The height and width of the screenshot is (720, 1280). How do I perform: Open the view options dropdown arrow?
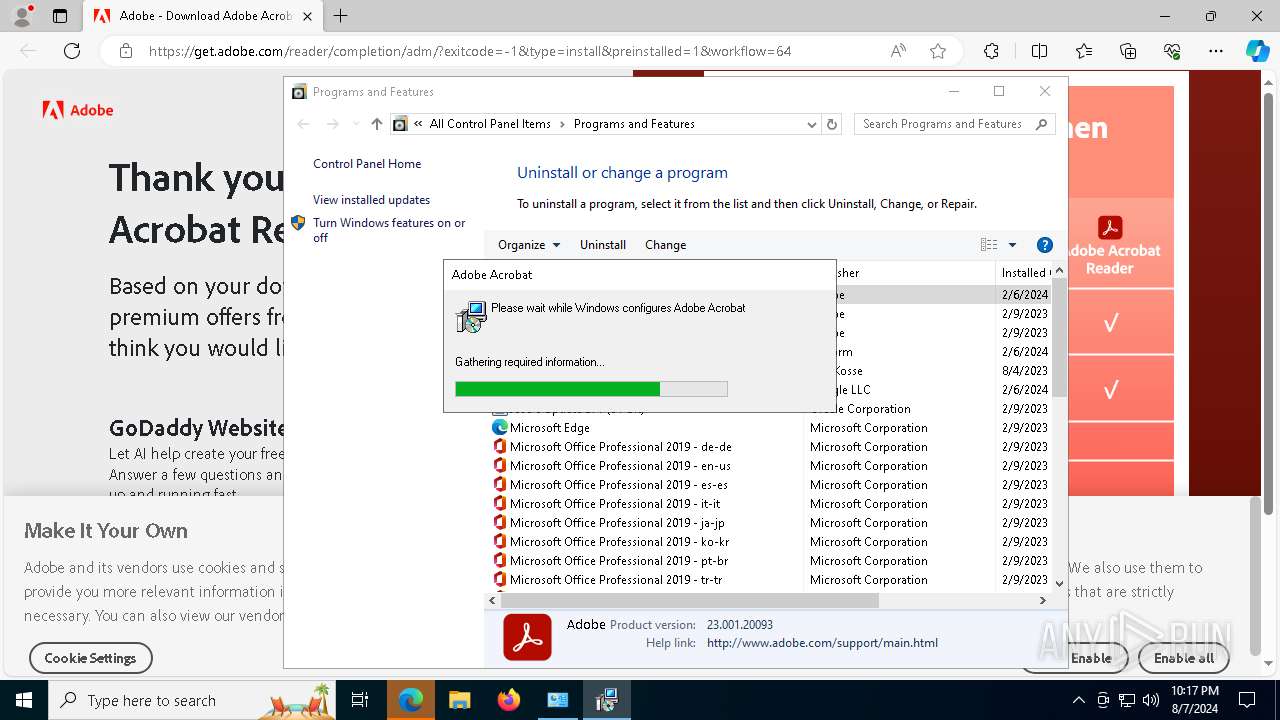tap(1012, 245)
